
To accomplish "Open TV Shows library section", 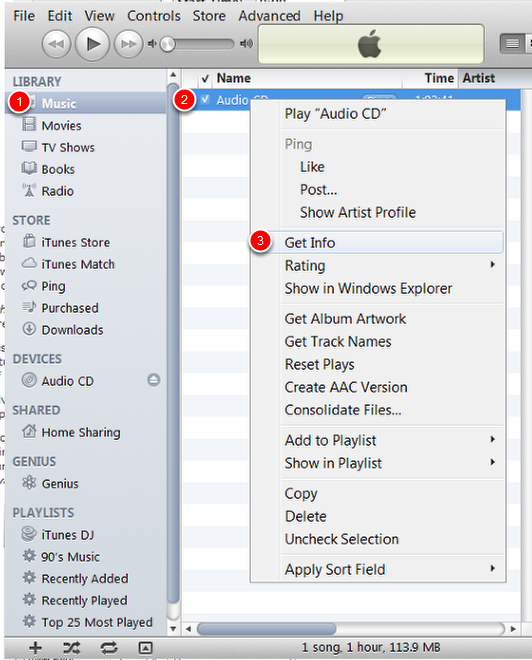I will [68, 147].
